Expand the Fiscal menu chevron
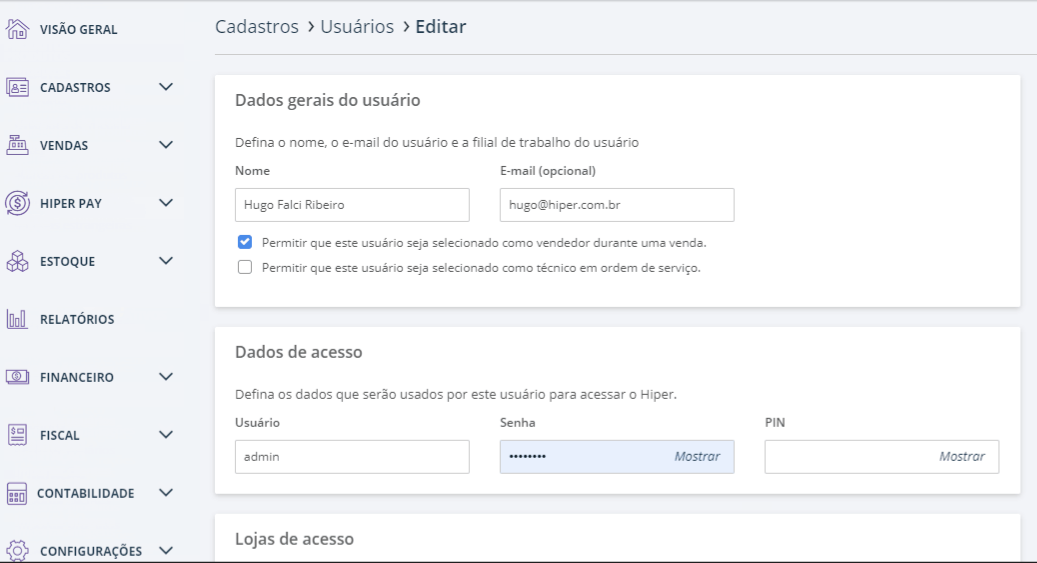This screenshot has width=1037, height=563. pos(166,435)
